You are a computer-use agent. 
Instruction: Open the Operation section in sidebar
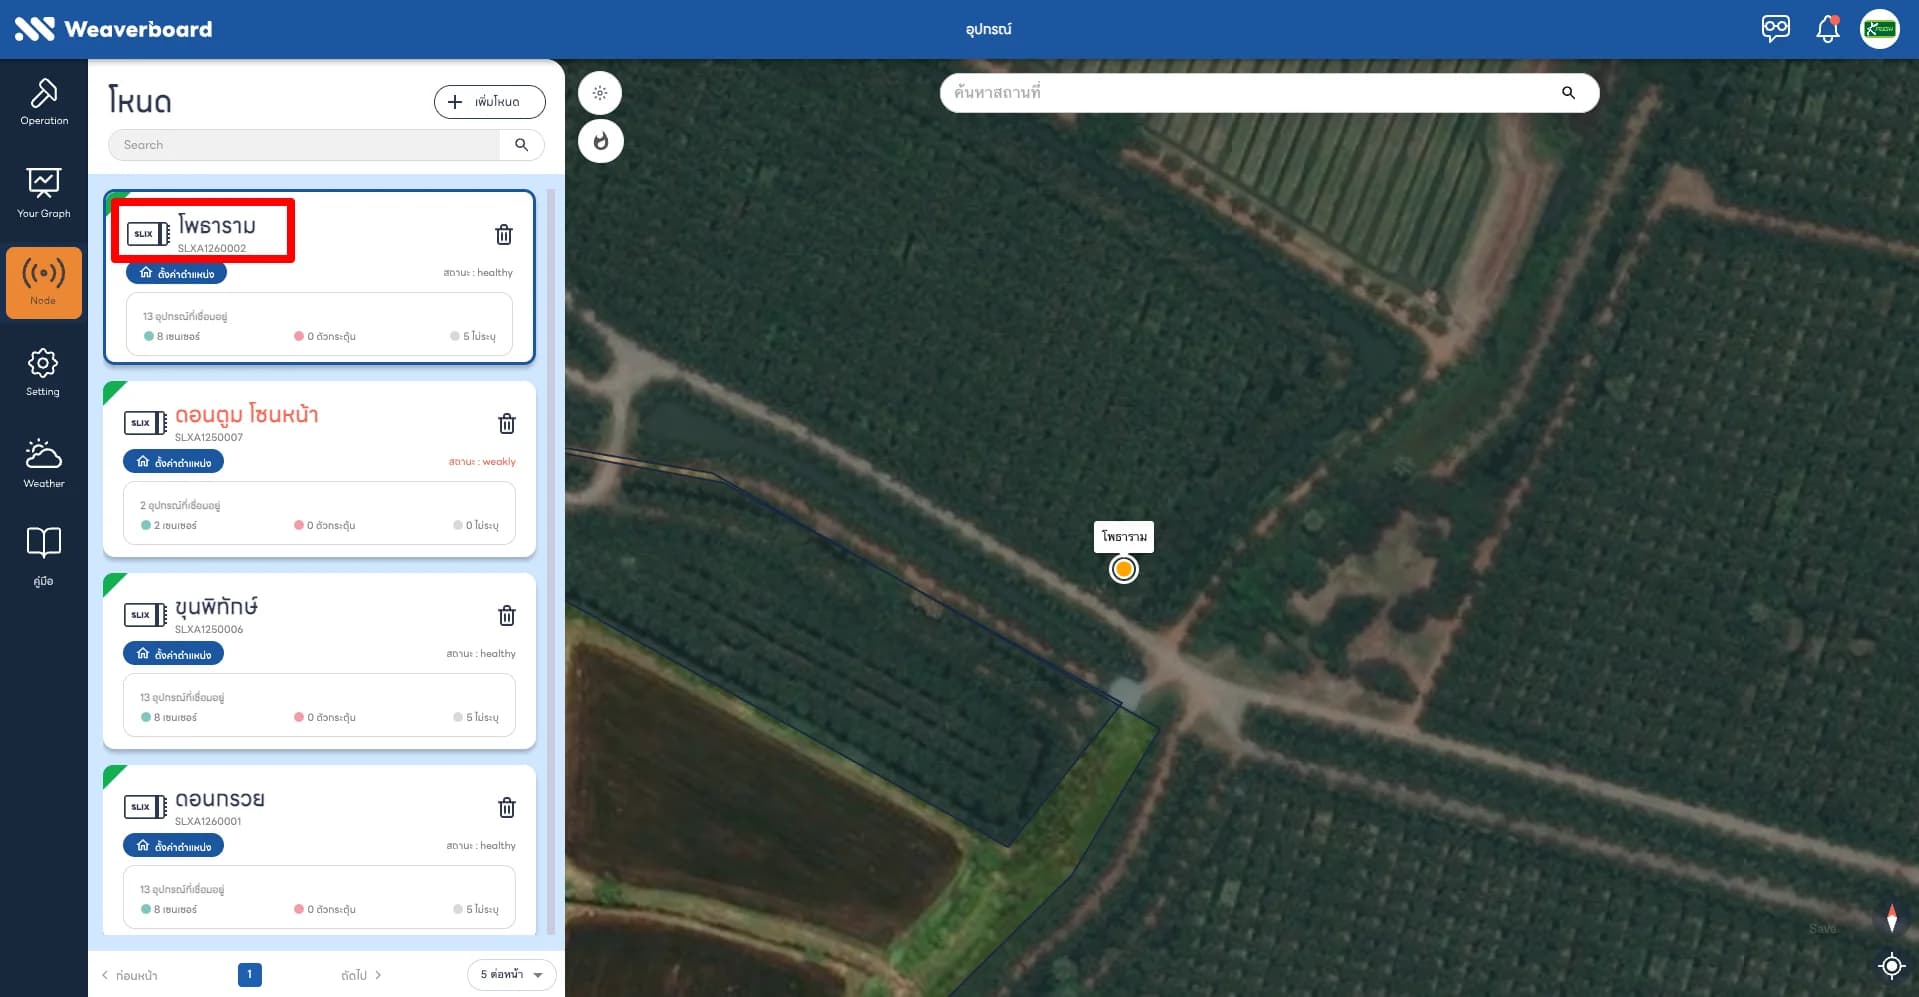44,102
